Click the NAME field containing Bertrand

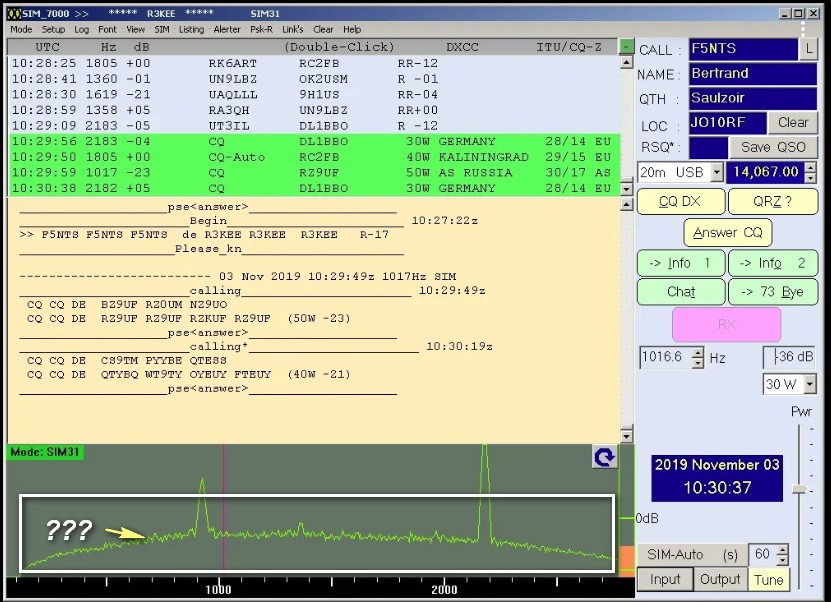[x=753, y=74]
